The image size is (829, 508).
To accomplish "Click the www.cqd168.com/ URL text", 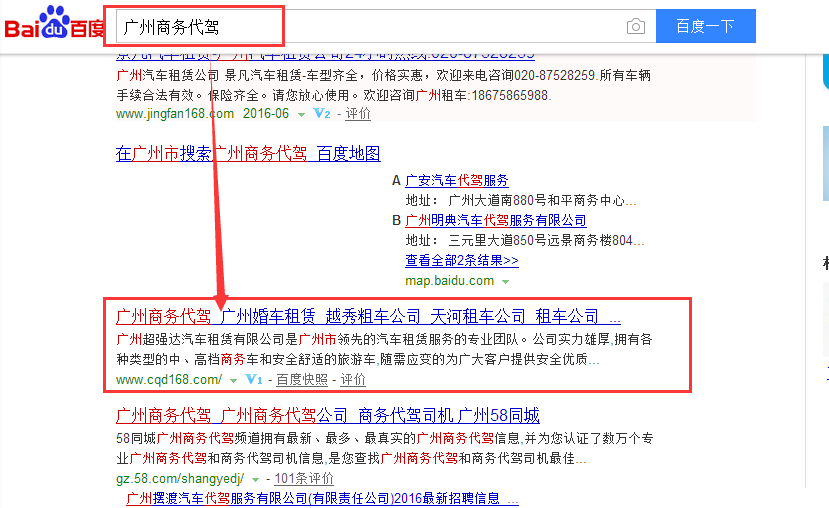I will click(169, 380).
